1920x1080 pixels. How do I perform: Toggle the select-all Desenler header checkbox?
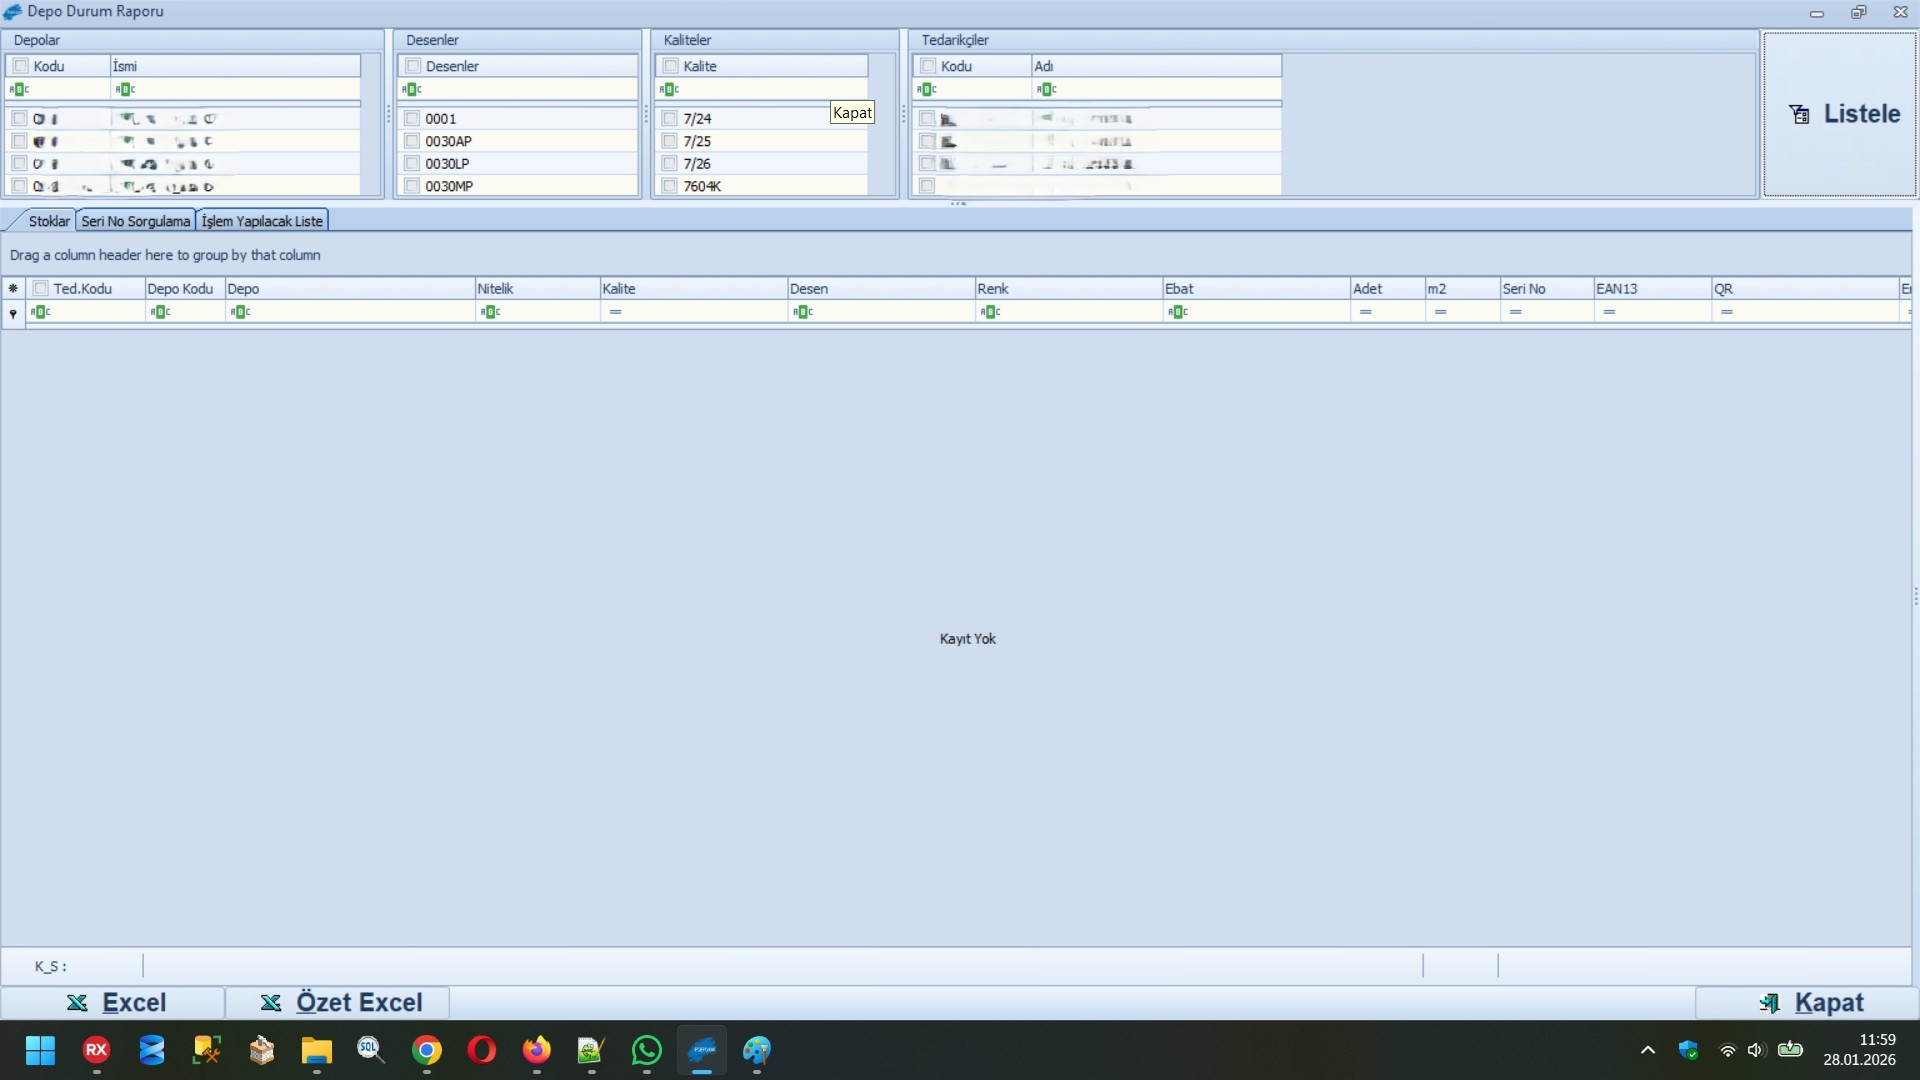[x=413, y=66]
